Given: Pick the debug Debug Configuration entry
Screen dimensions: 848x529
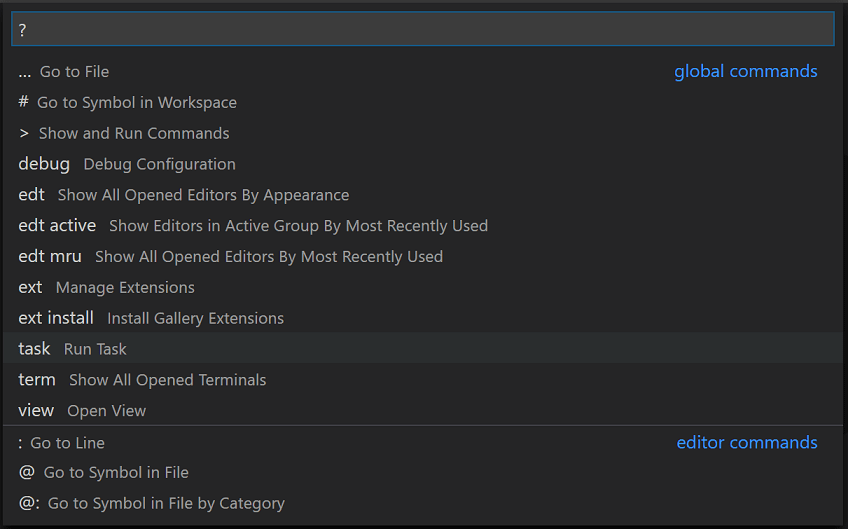Looking at the screenshot, I should pos(126,165).
